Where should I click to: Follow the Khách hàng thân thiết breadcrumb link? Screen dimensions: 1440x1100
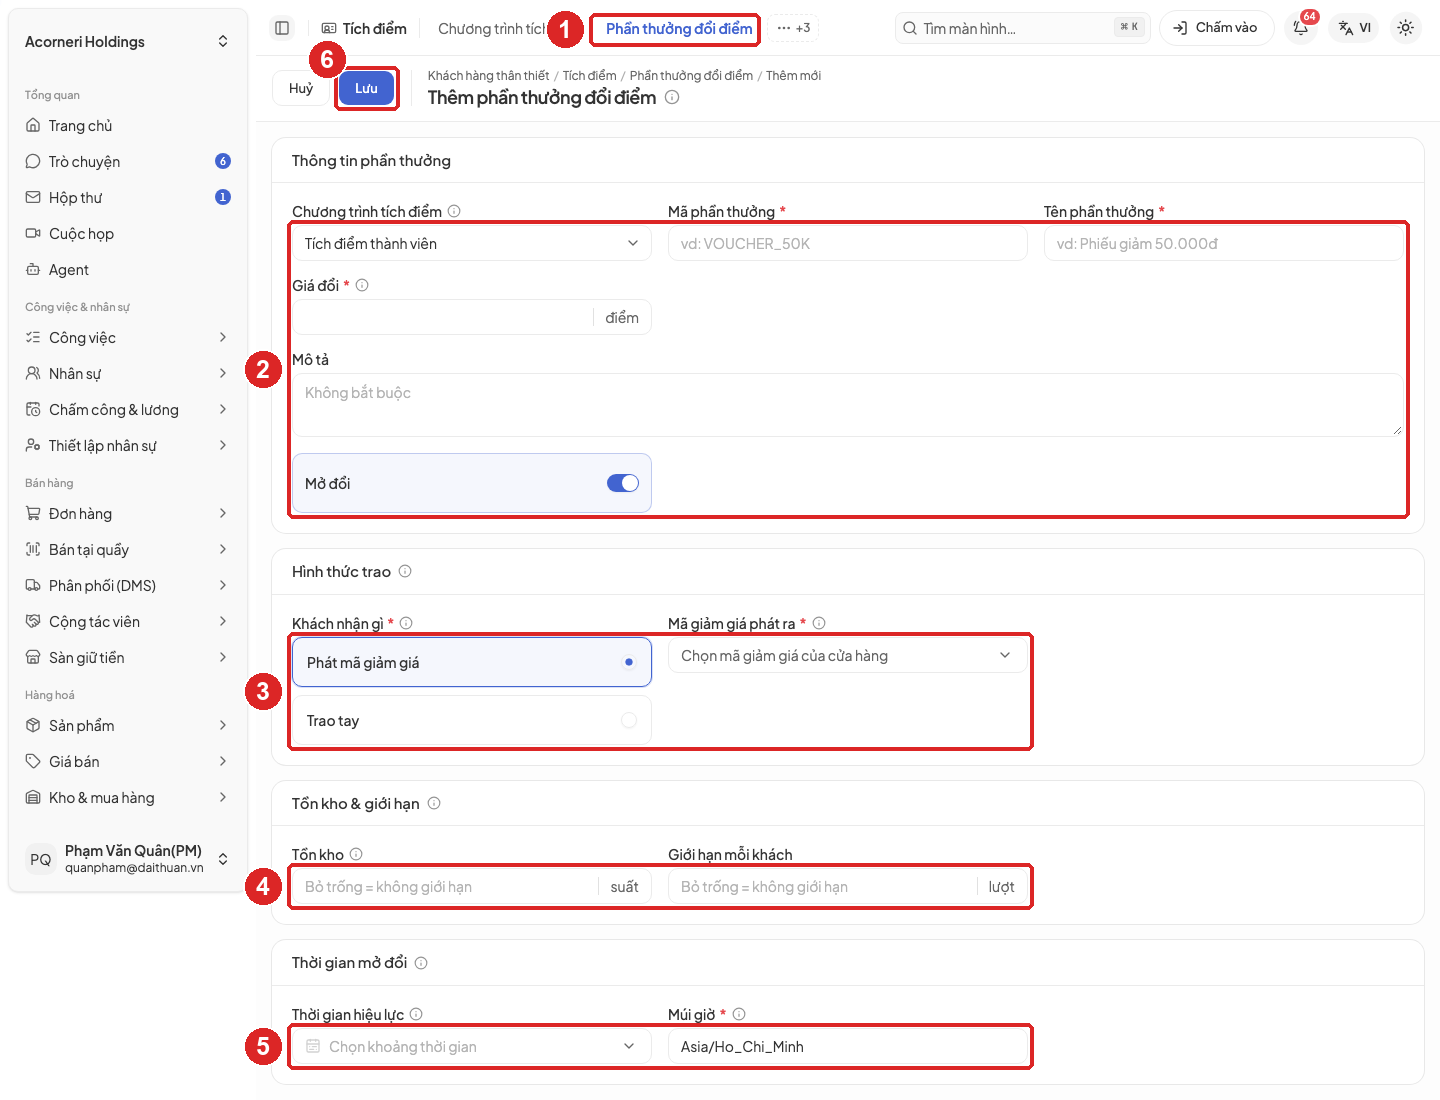[488, 76]
